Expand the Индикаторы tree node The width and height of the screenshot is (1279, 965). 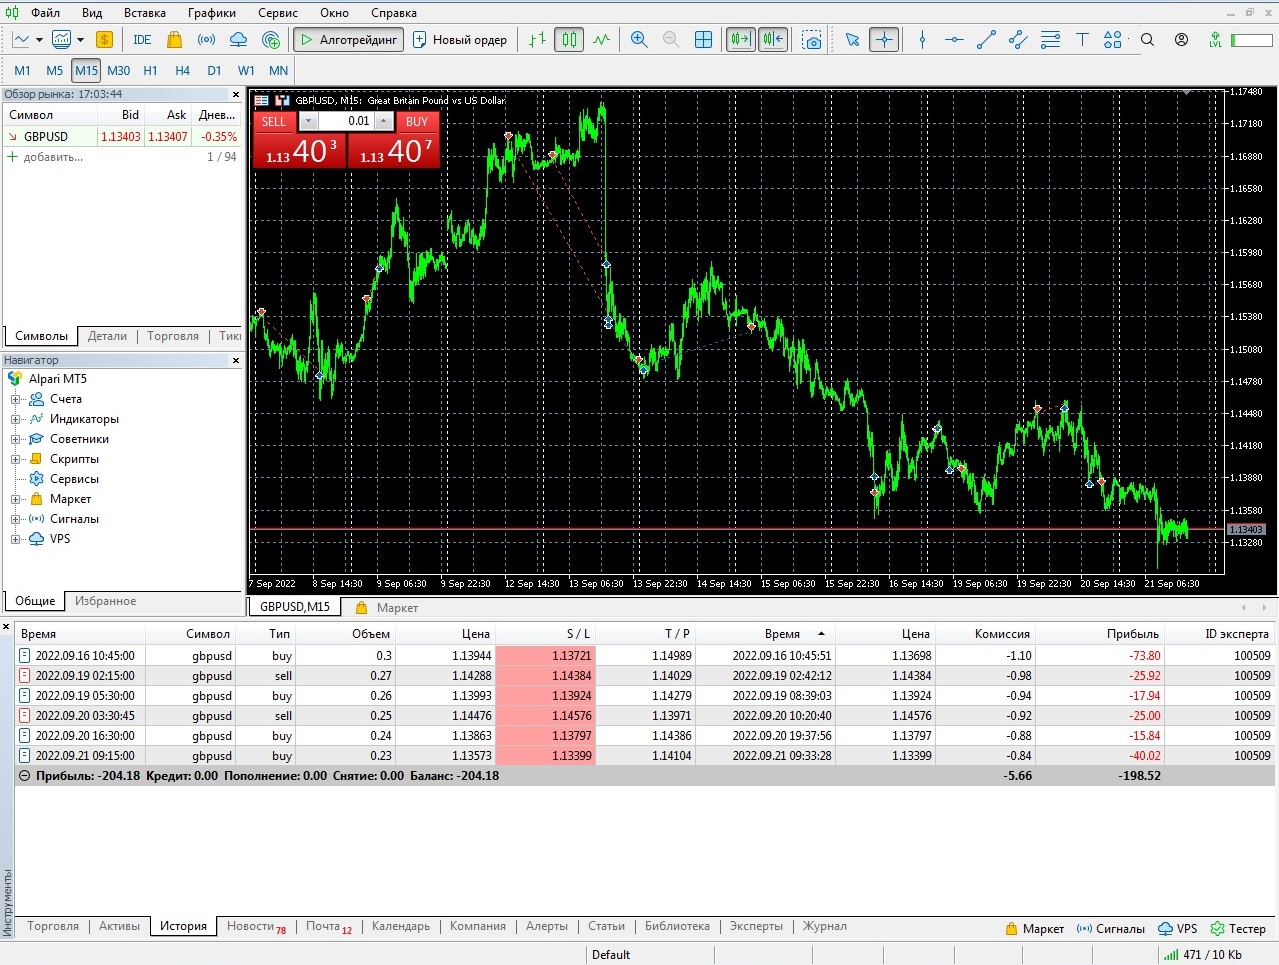(15, 419)
